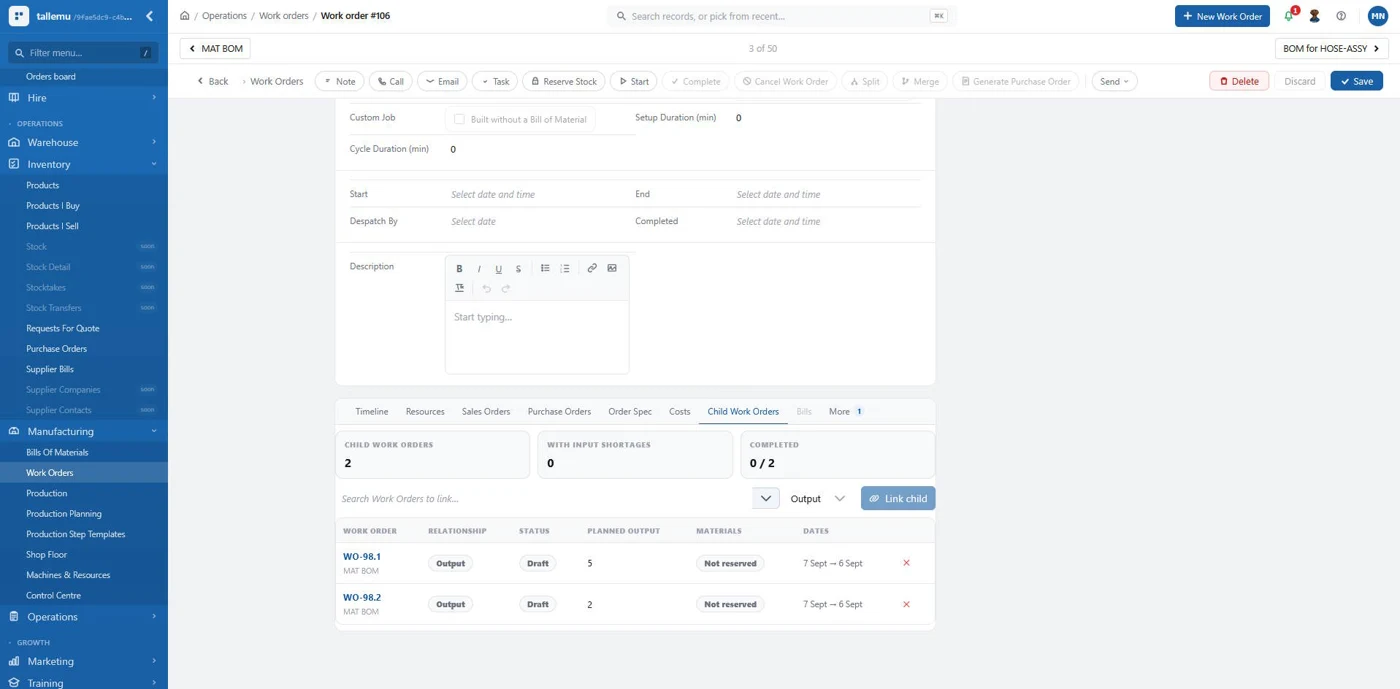
Task: Open the WO-98.1 link
Action: (x=362, y=556)
